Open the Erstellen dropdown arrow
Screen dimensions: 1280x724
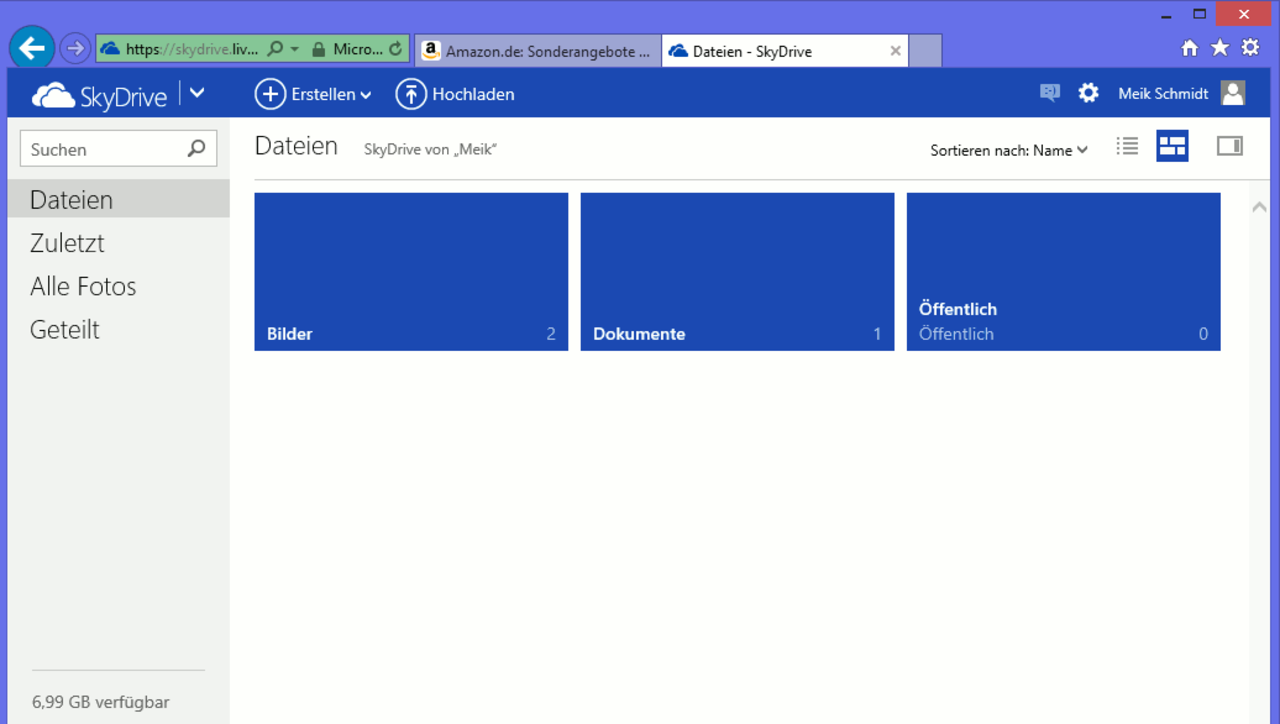(366, 95)
